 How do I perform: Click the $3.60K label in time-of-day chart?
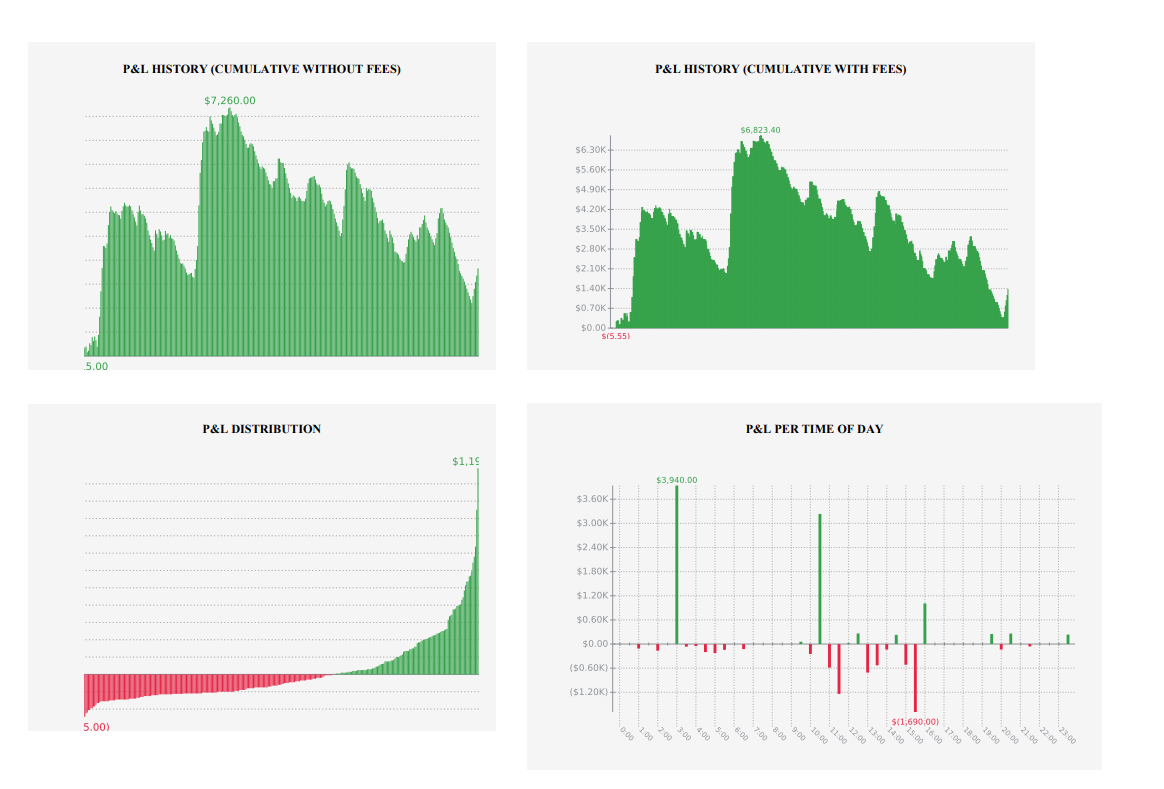tap(592, 499)
